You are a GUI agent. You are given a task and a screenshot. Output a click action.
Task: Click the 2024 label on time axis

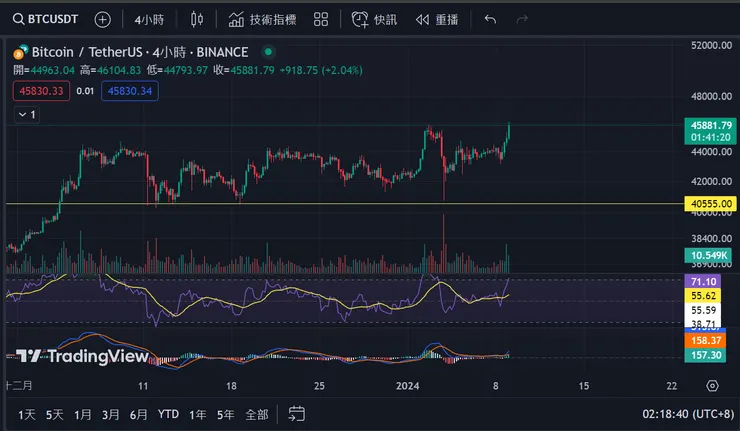(408, 386)
